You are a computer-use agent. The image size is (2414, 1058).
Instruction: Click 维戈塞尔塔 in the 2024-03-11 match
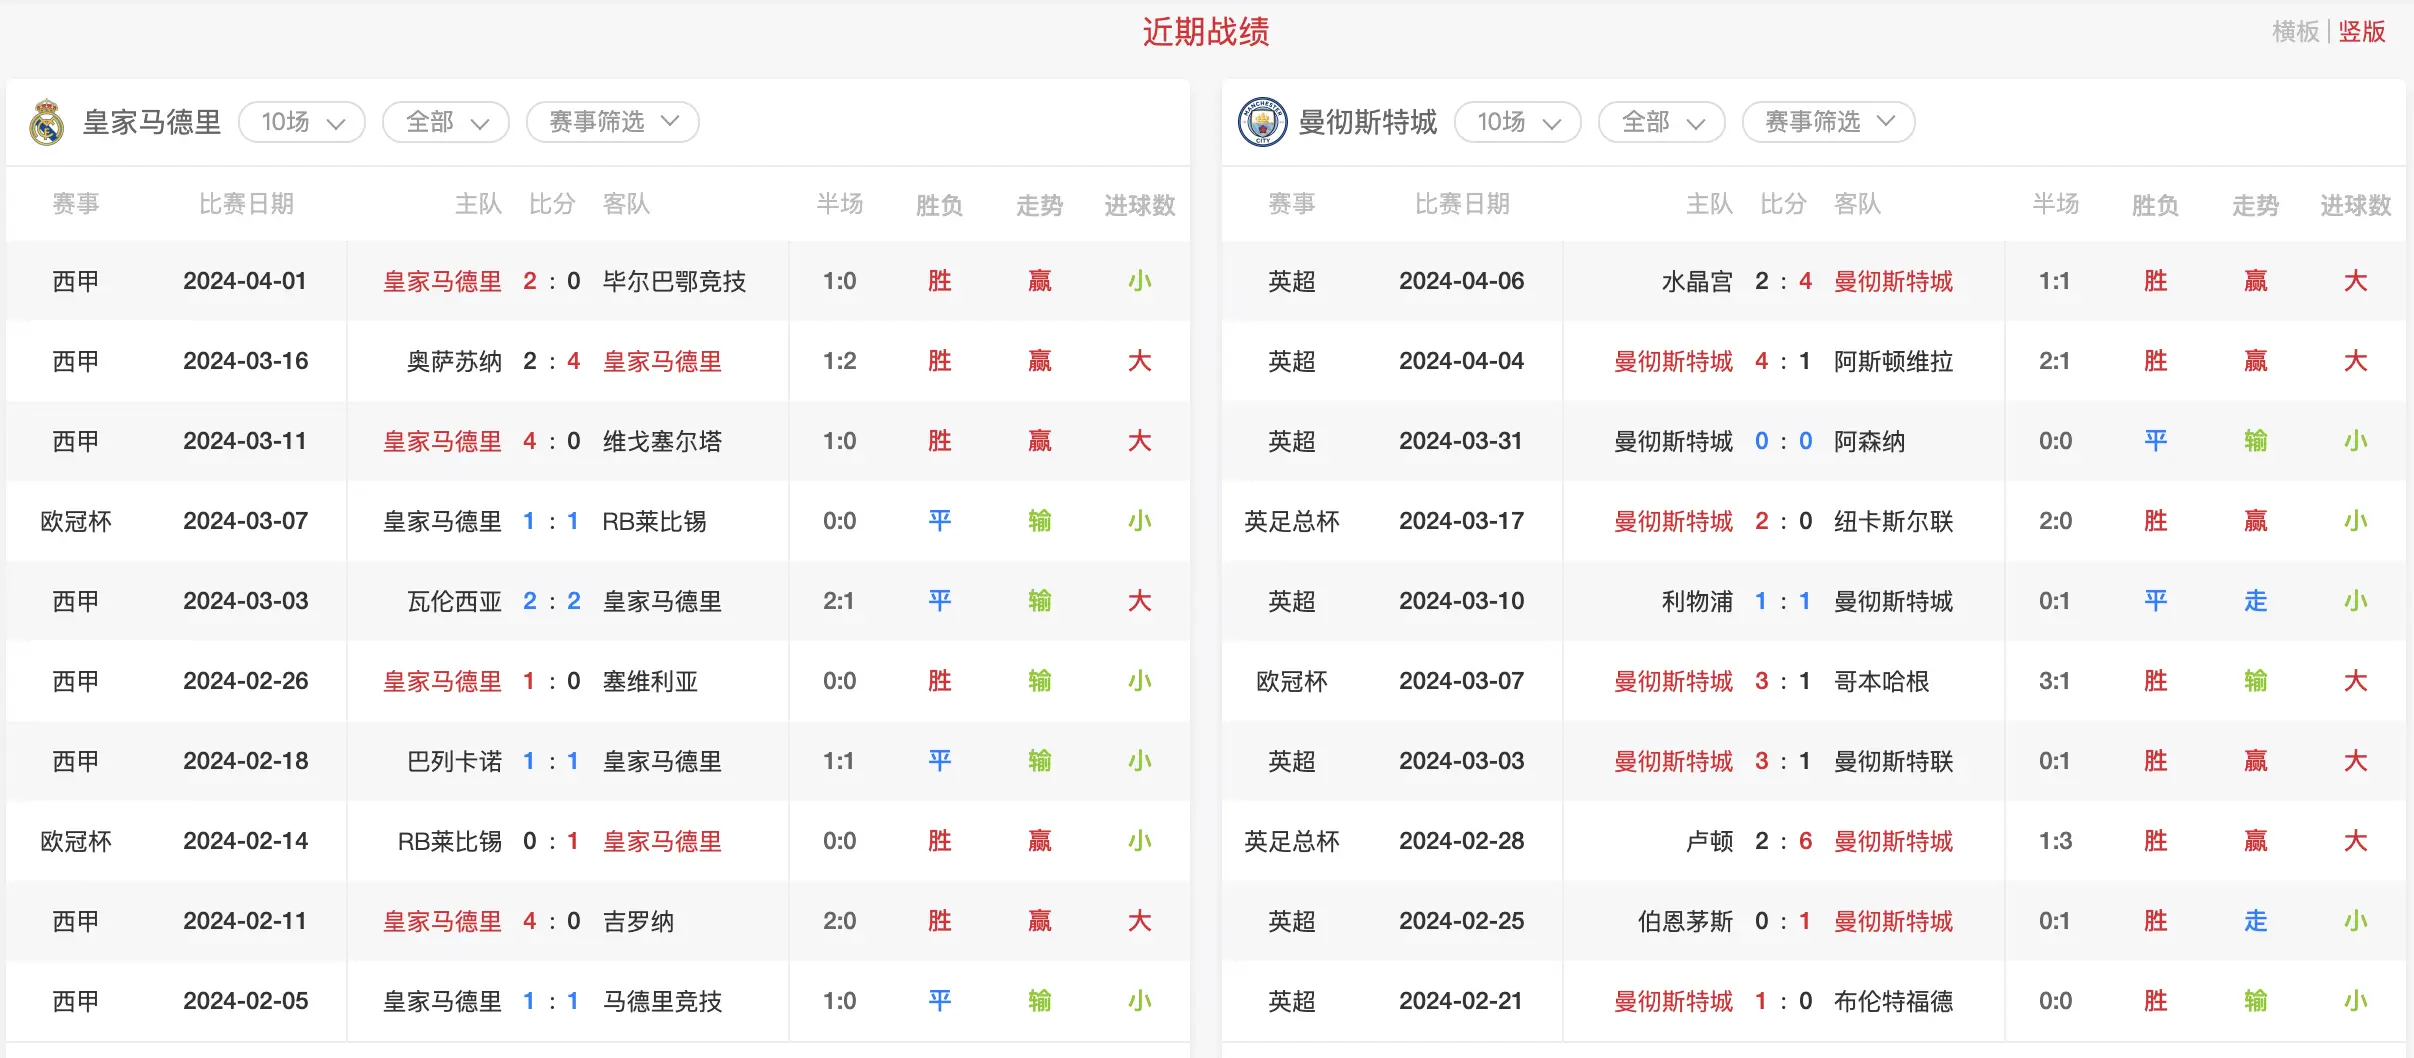point(662,441)
